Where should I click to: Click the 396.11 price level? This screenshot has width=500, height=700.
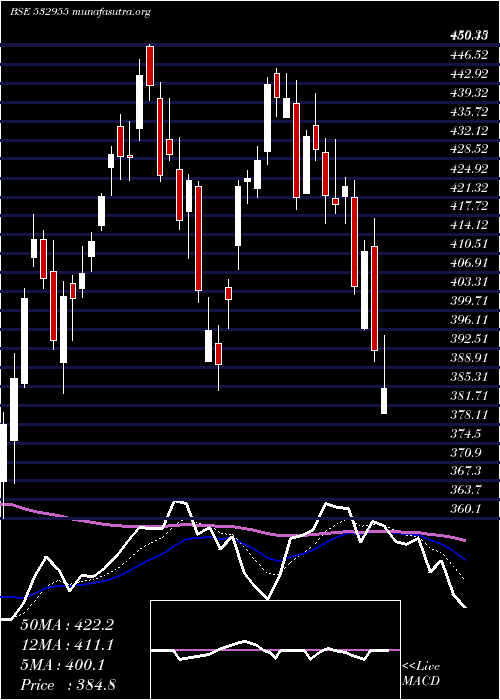[x=469, y=319]
